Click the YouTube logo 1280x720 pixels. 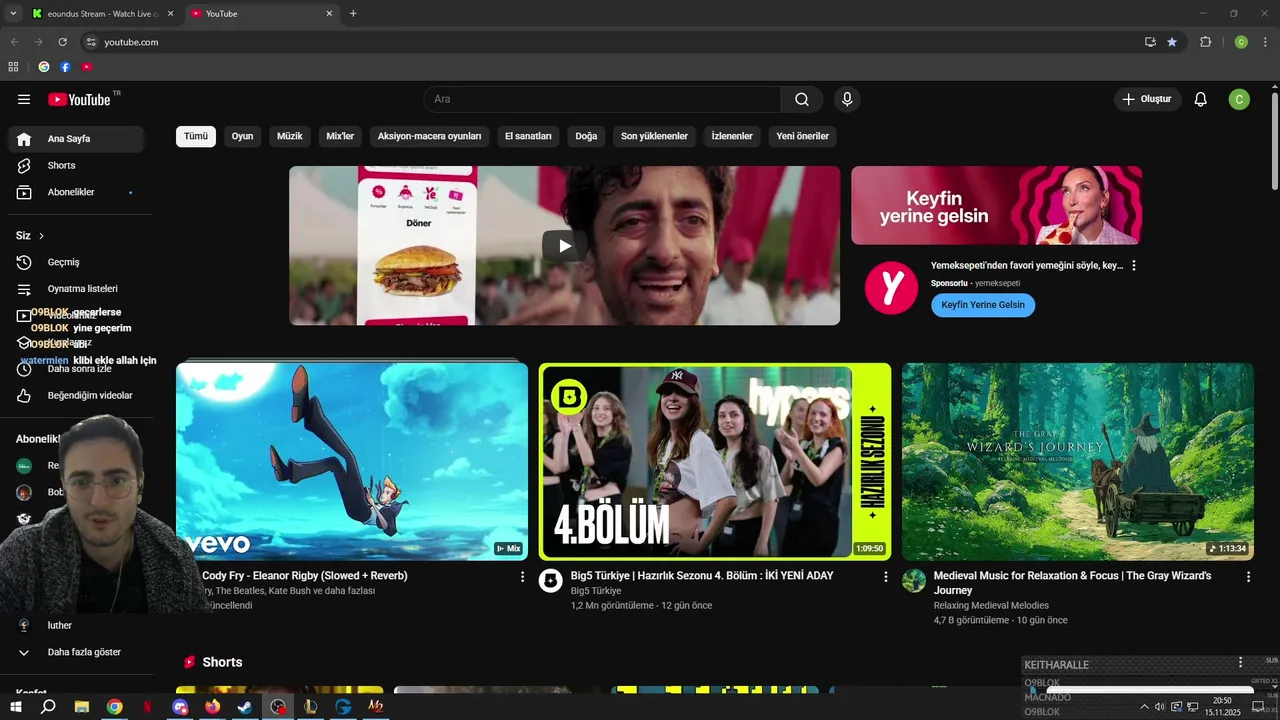pyautogui.click(x=79, y=99)
